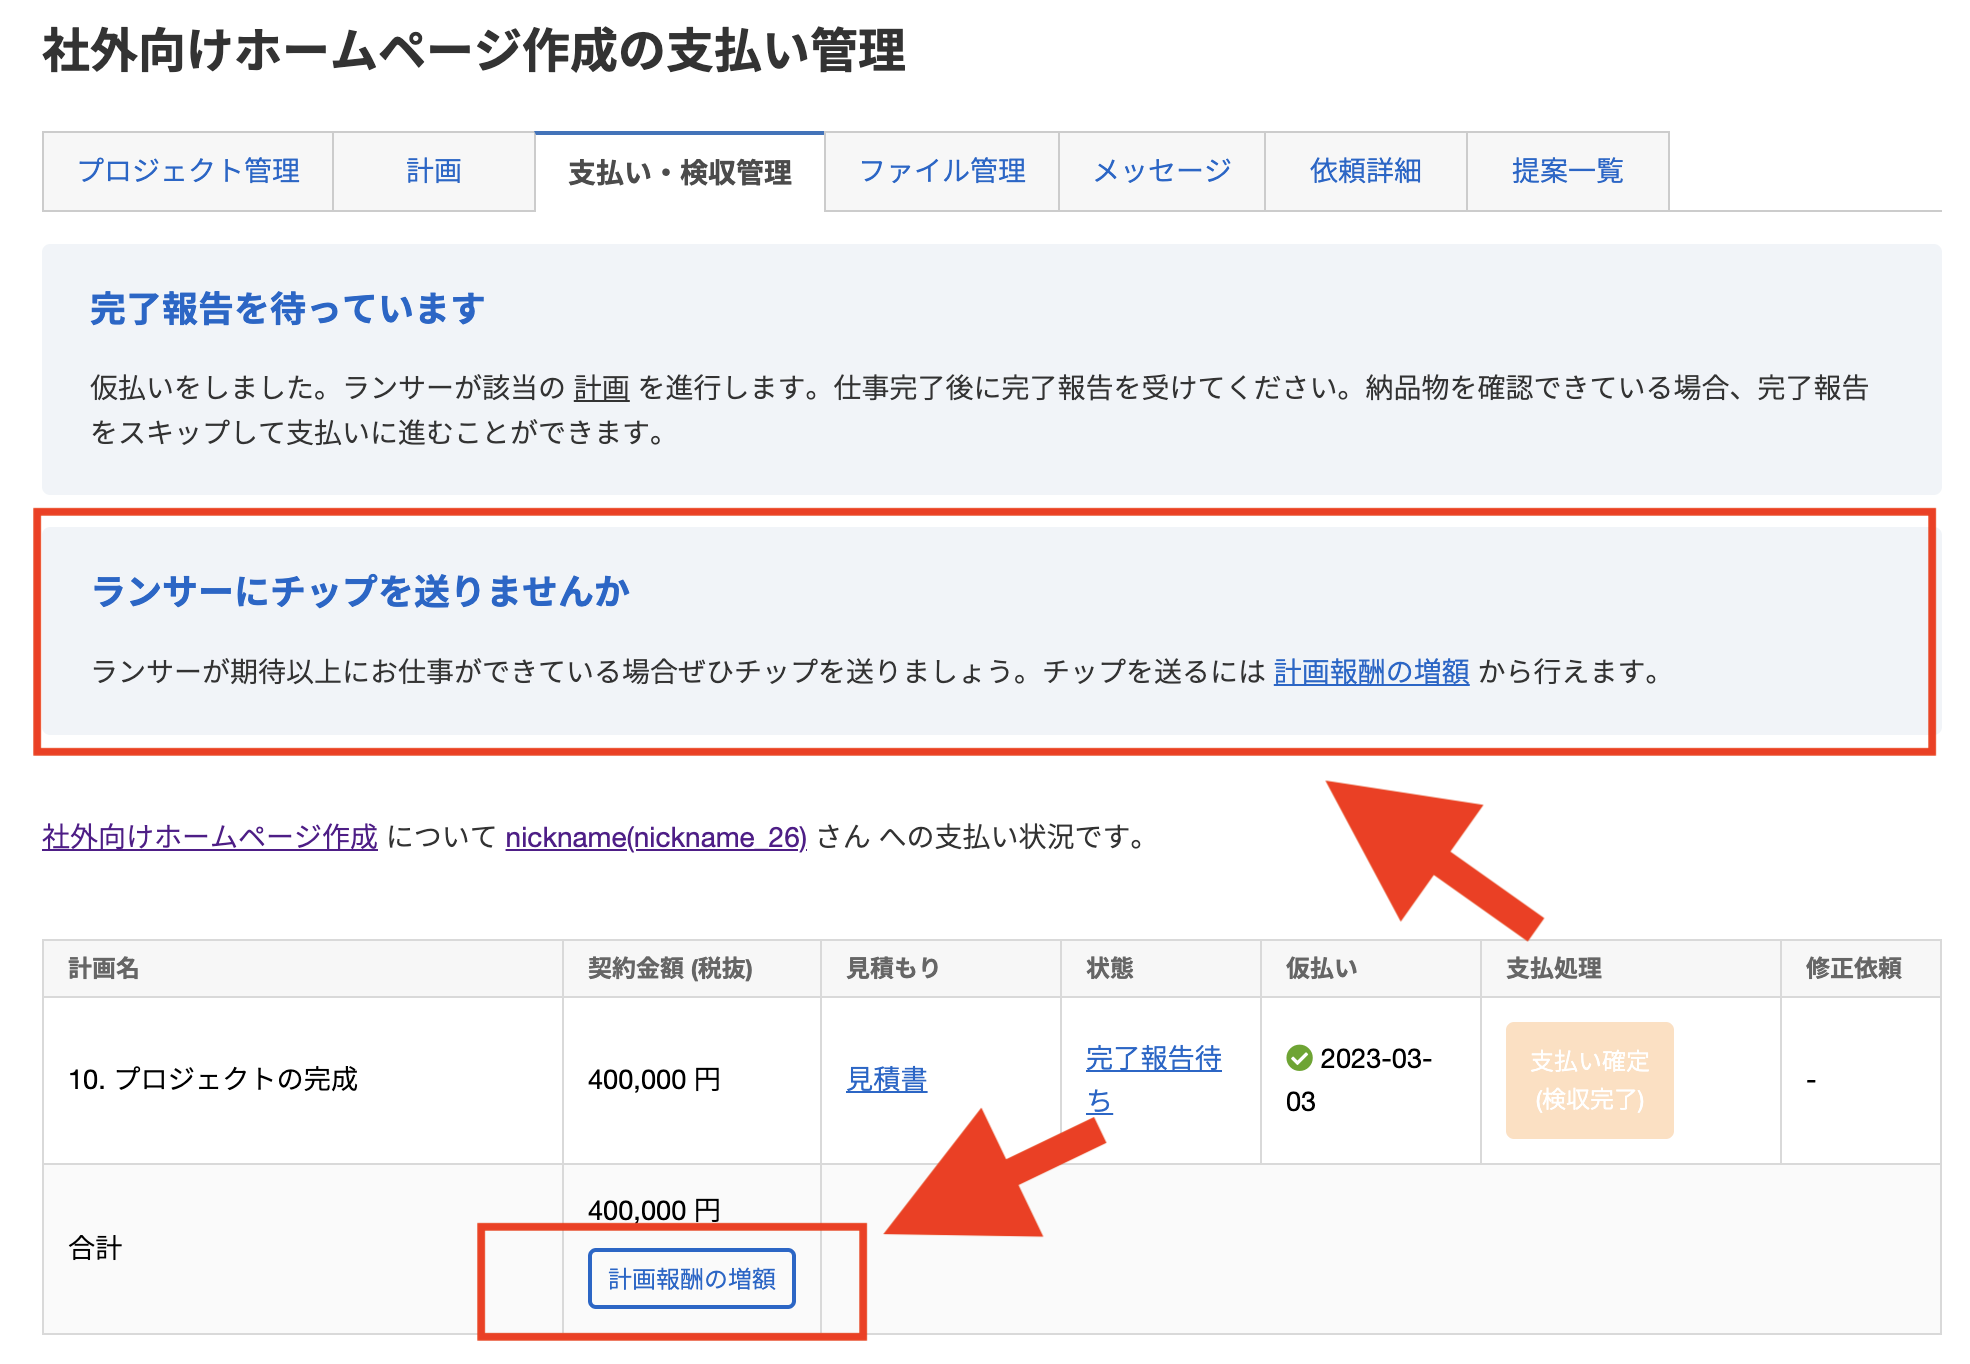Open the 計画 tab
1970x1364 pixels.
tap(433, 172)
